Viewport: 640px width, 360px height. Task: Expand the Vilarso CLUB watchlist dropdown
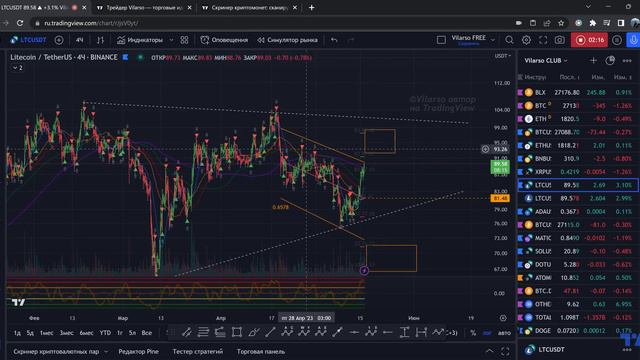pos(546,60)
